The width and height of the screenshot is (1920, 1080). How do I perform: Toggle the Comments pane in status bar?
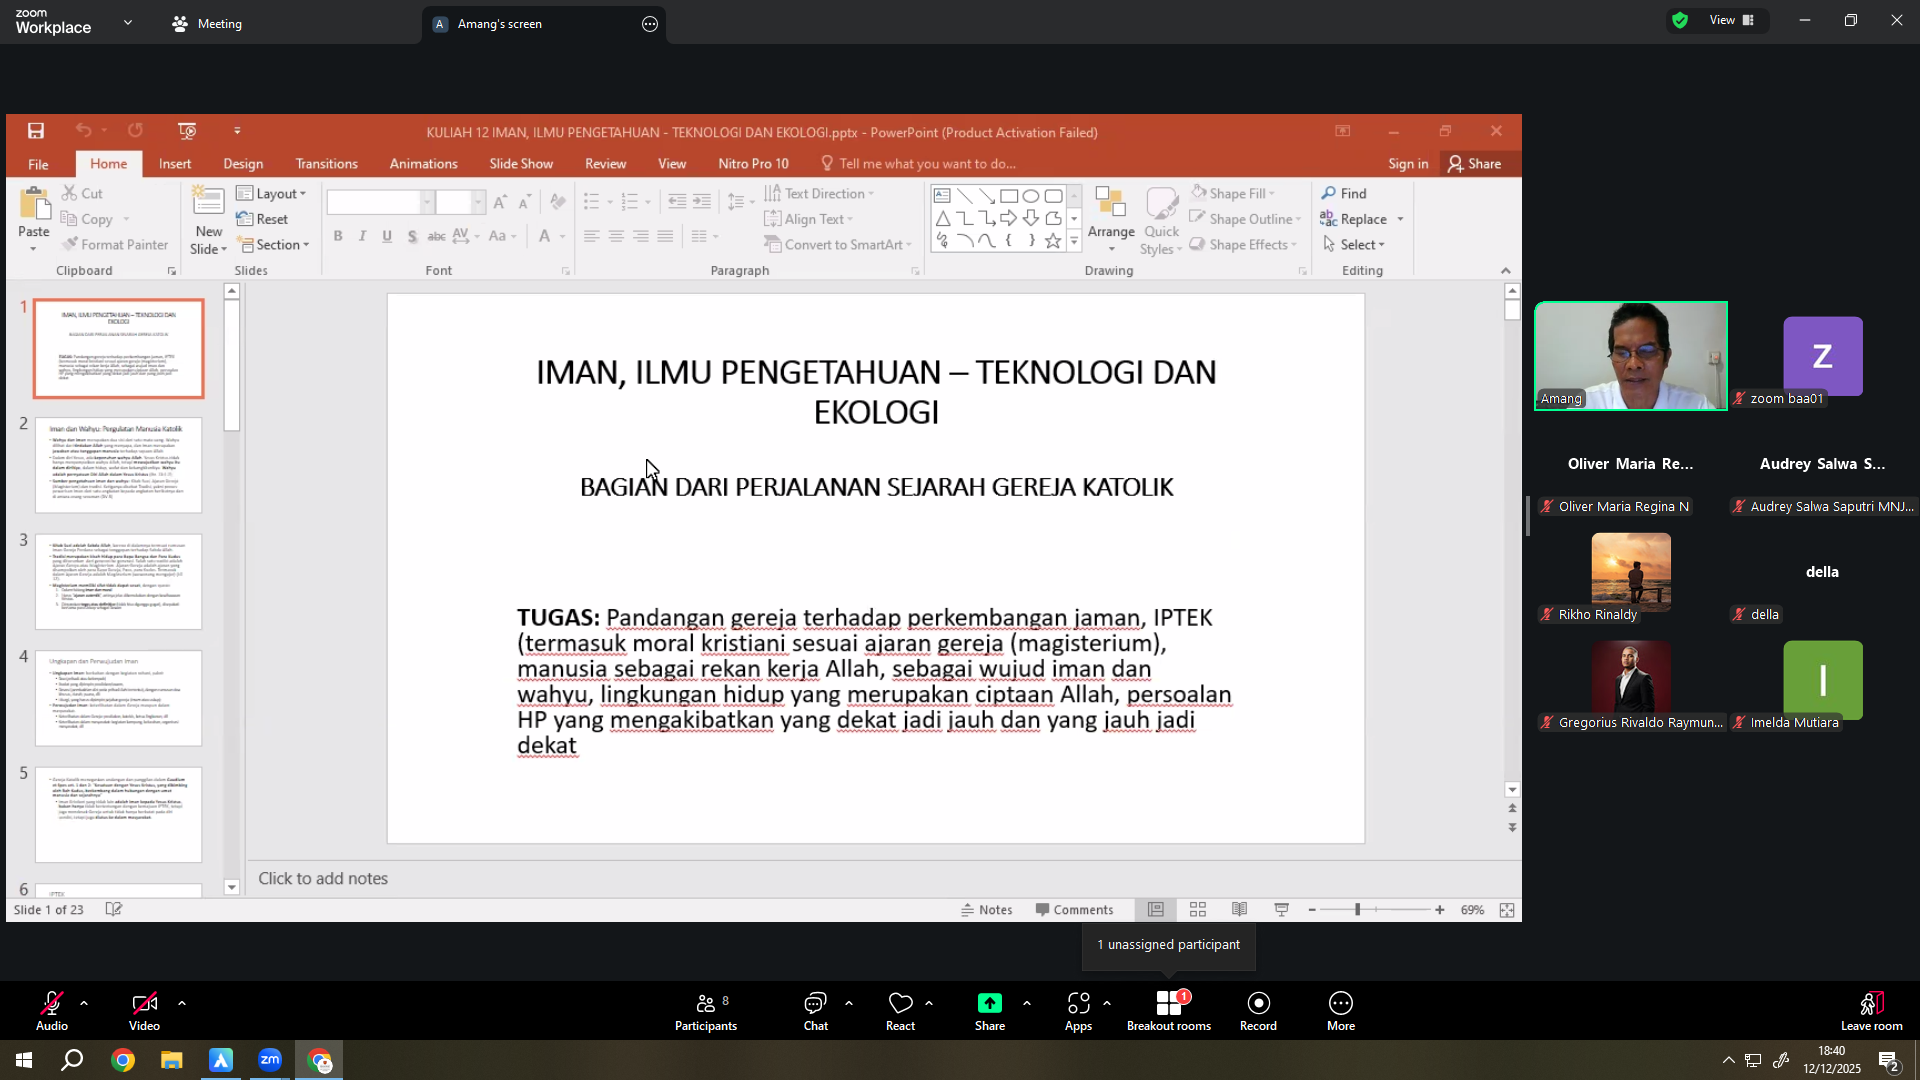coord(1074,910)
